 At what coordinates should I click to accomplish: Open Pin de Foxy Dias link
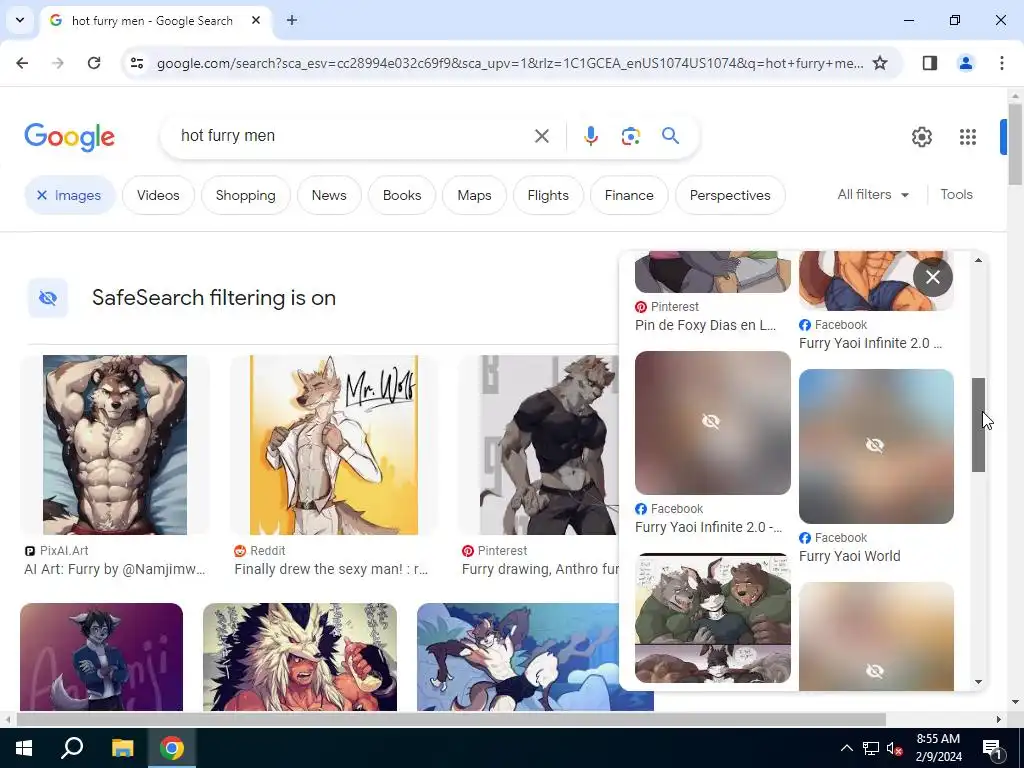(x=705, y=325)
